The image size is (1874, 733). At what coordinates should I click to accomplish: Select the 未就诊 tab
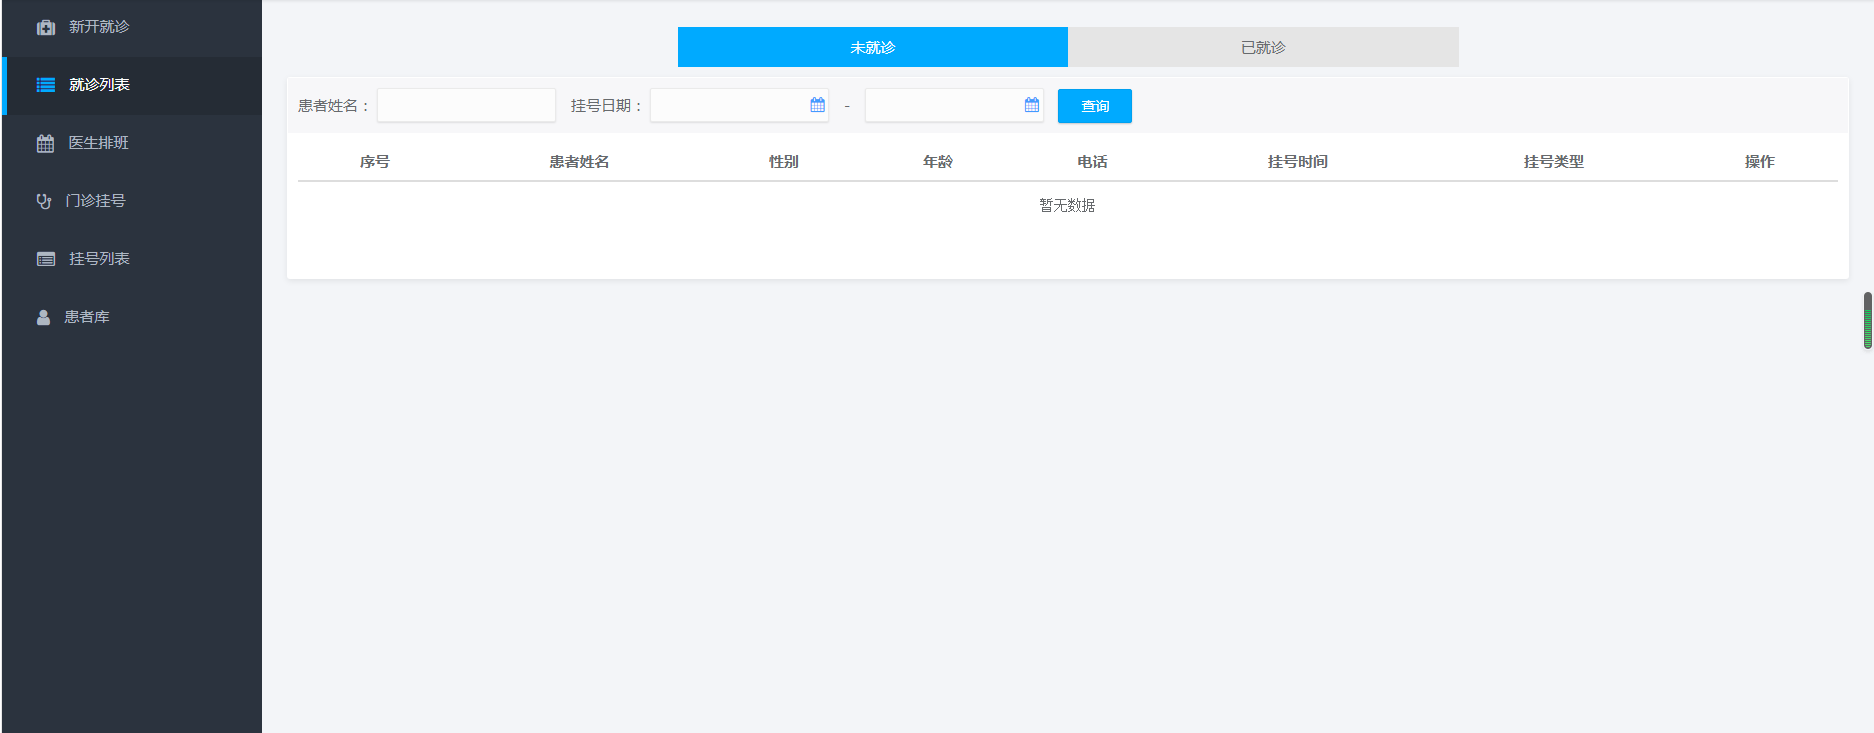click(872, 47)
